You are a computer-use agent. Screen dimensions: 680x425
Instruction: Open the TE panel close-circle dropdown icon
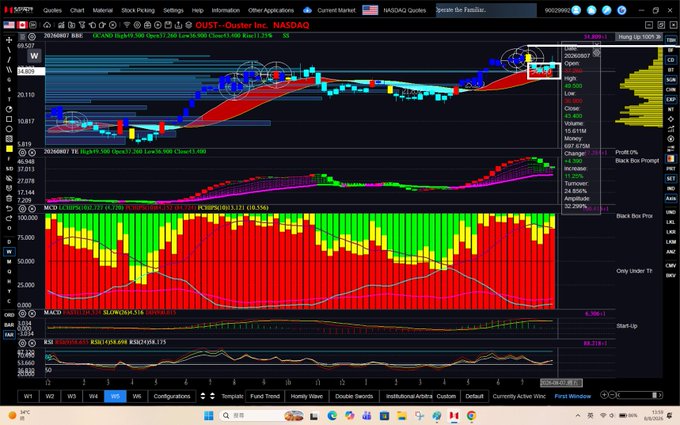point(32,153)
